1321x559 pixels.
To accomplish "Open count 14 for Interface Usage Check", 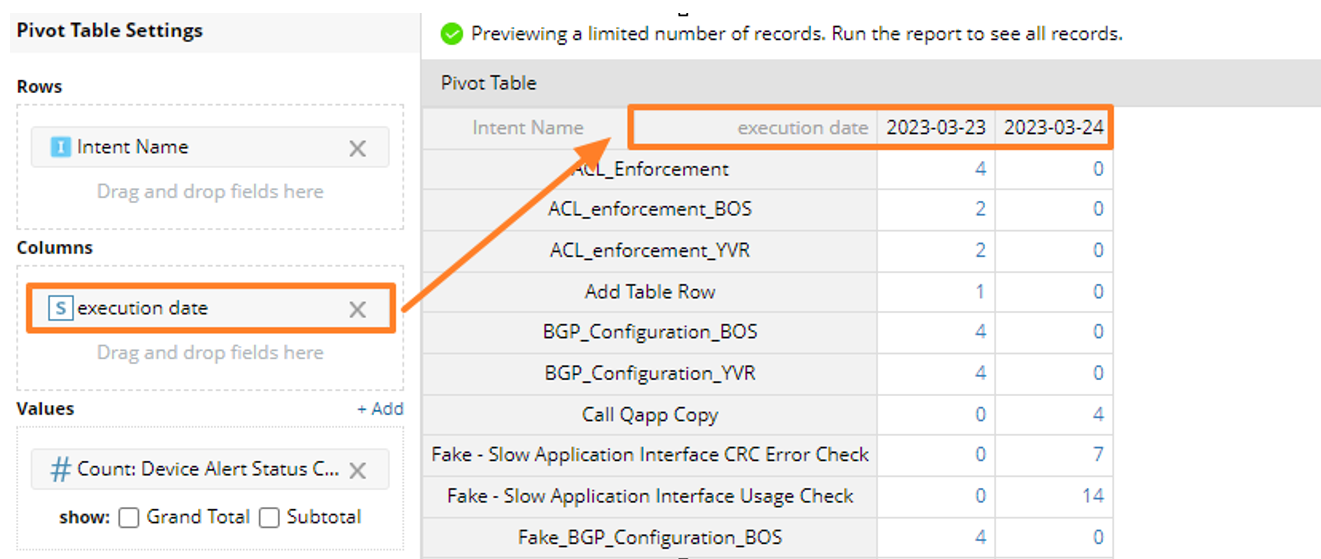I will coord(1092,496).
